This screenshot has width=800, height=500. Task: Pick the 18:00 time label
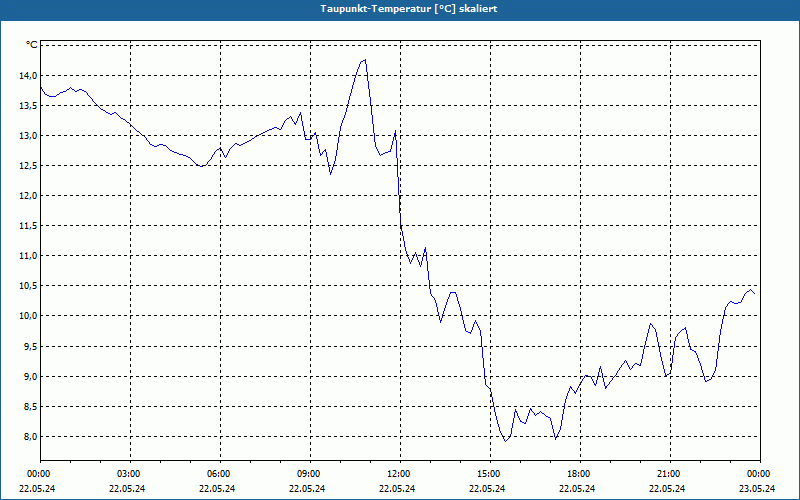click(578, 474)
